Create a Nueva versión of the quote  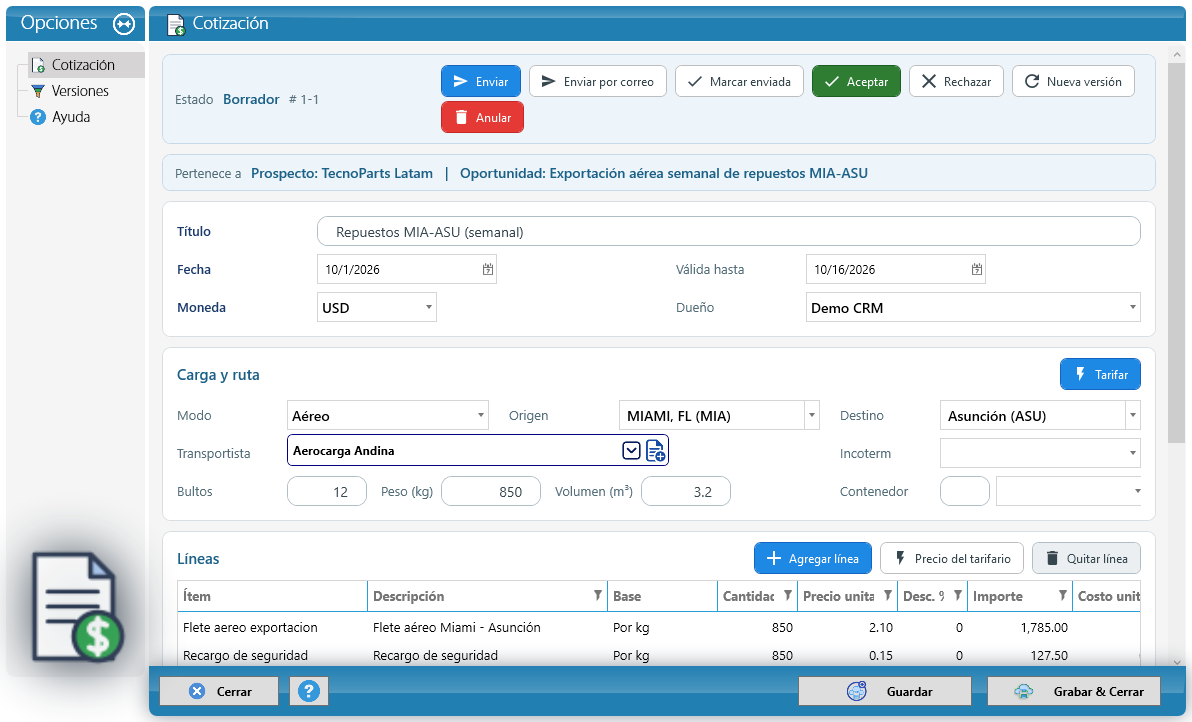click(x=1073, y=81)
